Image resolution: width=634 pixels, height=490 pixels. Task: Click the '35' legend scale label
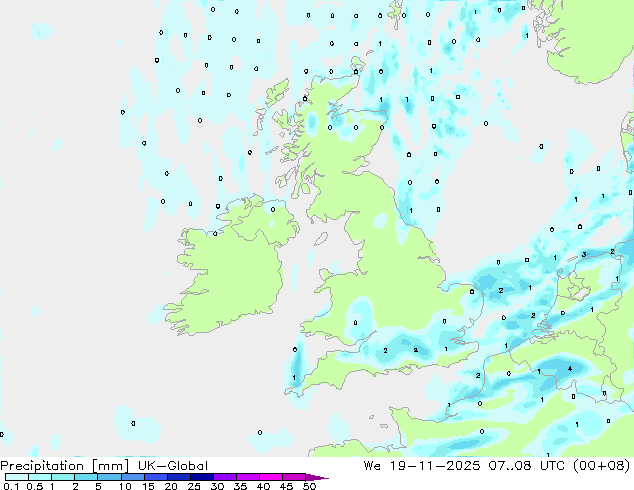pyautogui.click(x=240, y=486)
